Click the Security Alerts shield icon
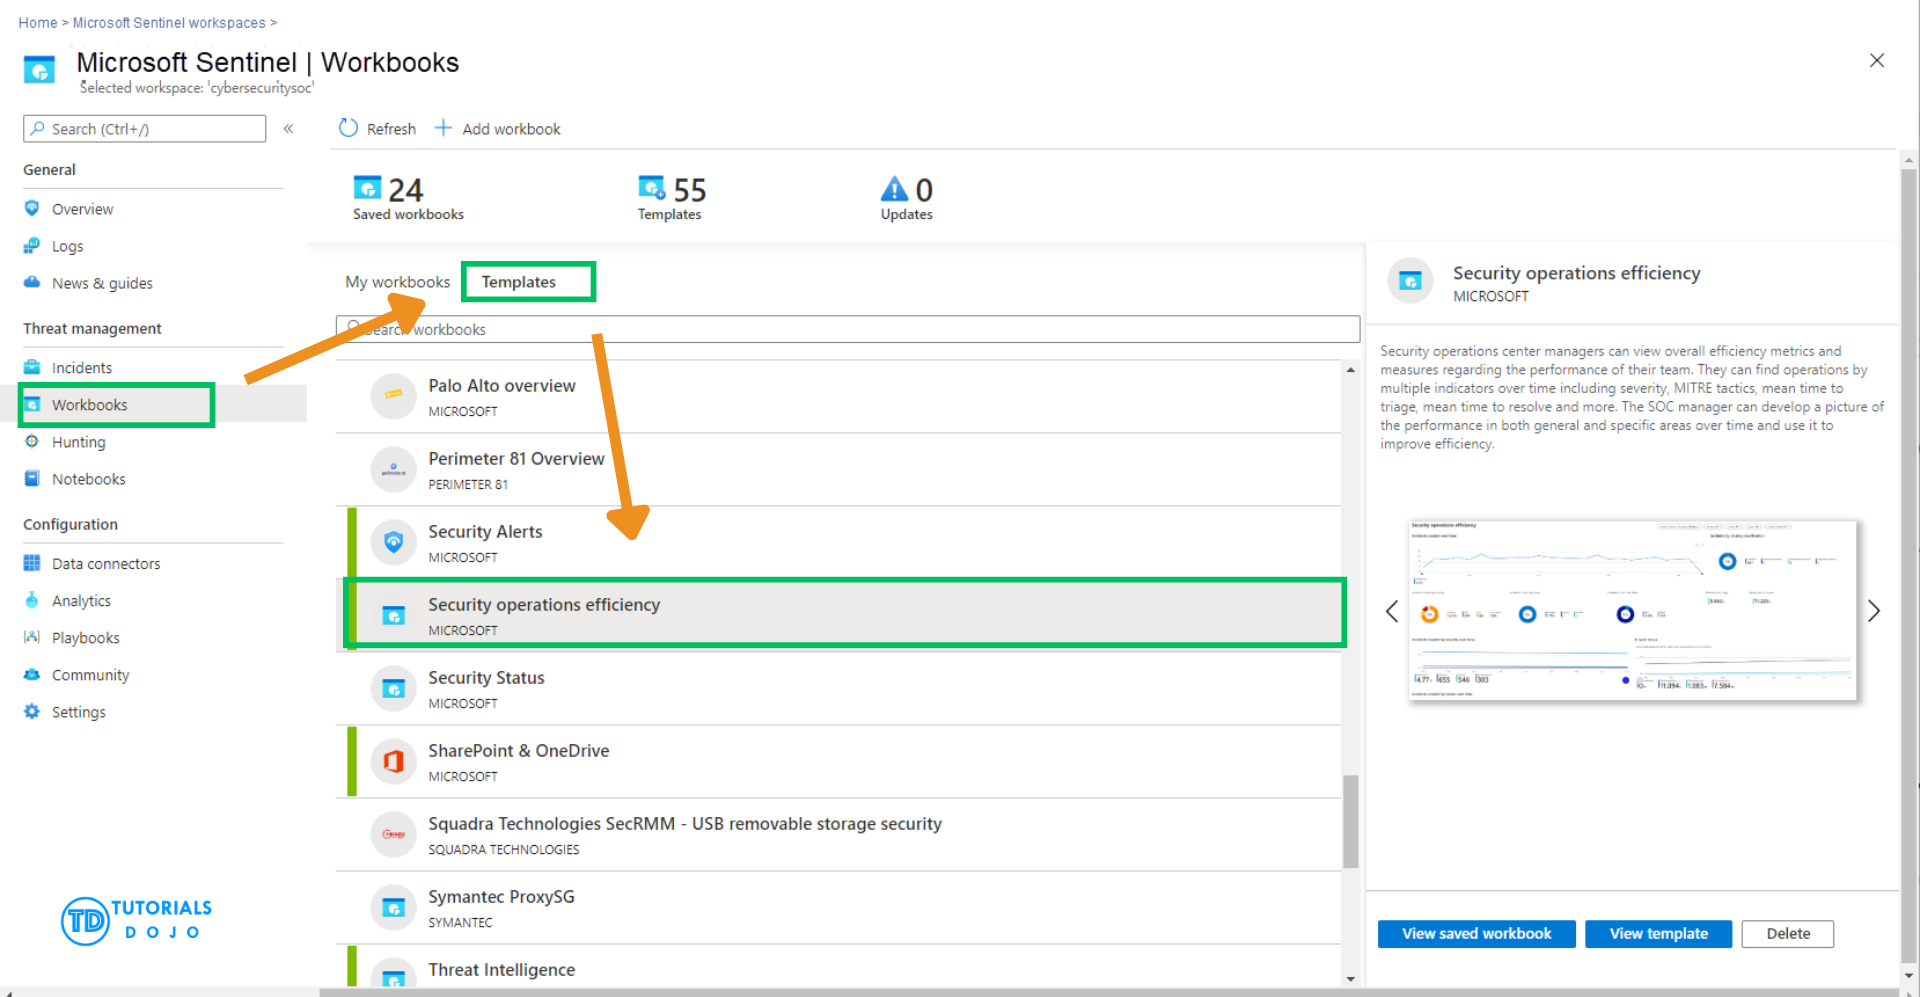1920x997 pixels. click(x=393, y=542)
